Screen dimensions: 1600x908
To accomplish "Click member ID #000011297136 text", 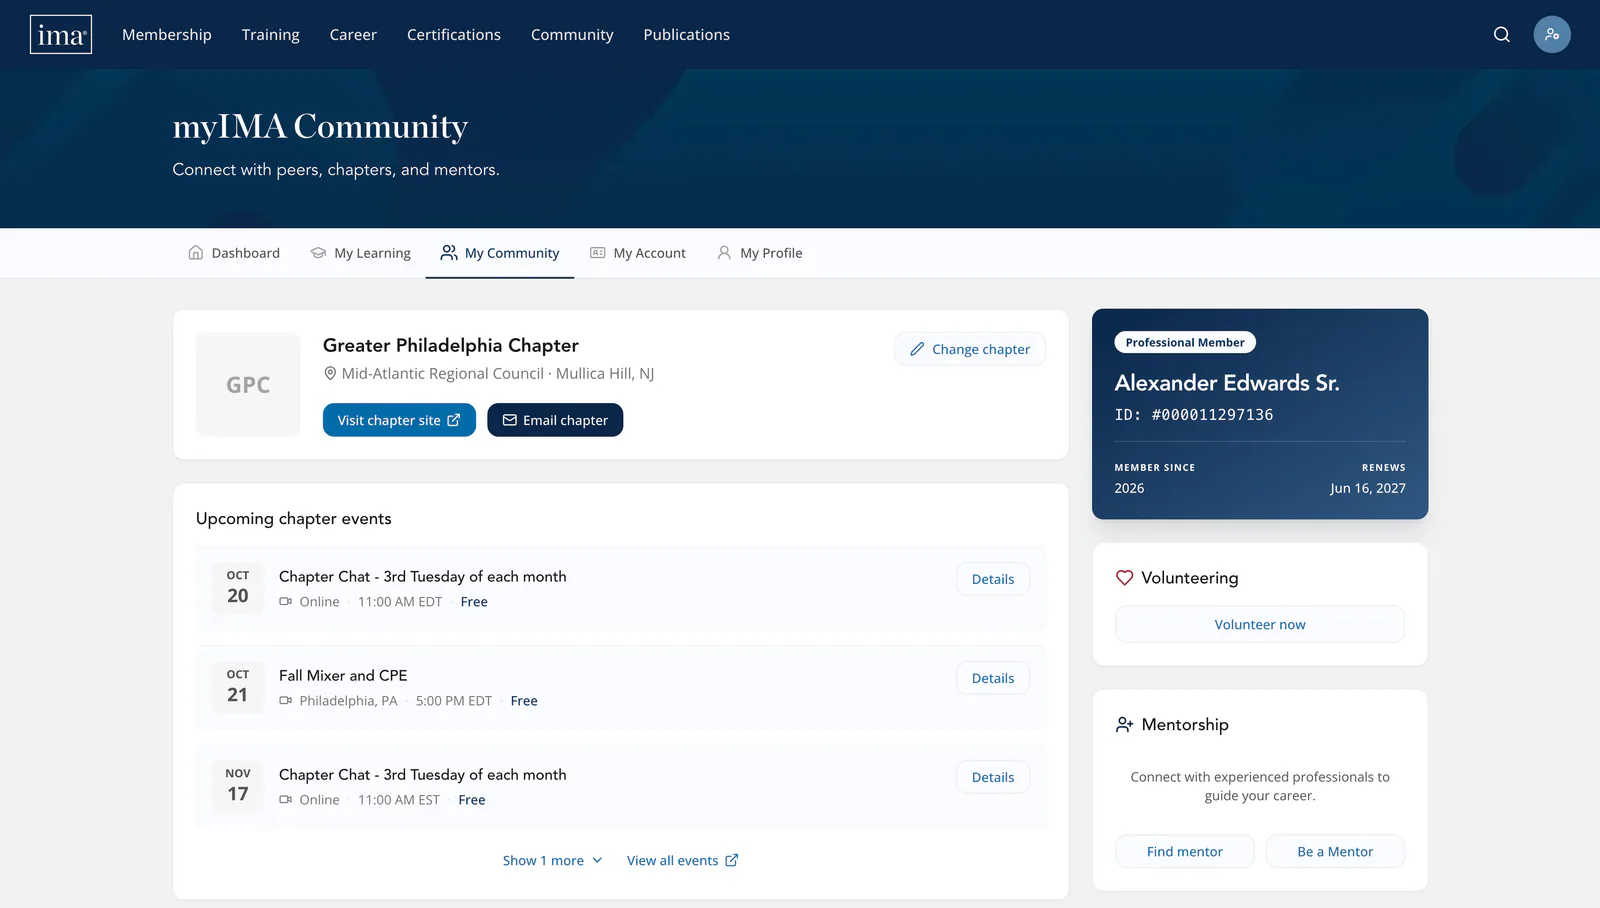I will tap(1212, 415).
